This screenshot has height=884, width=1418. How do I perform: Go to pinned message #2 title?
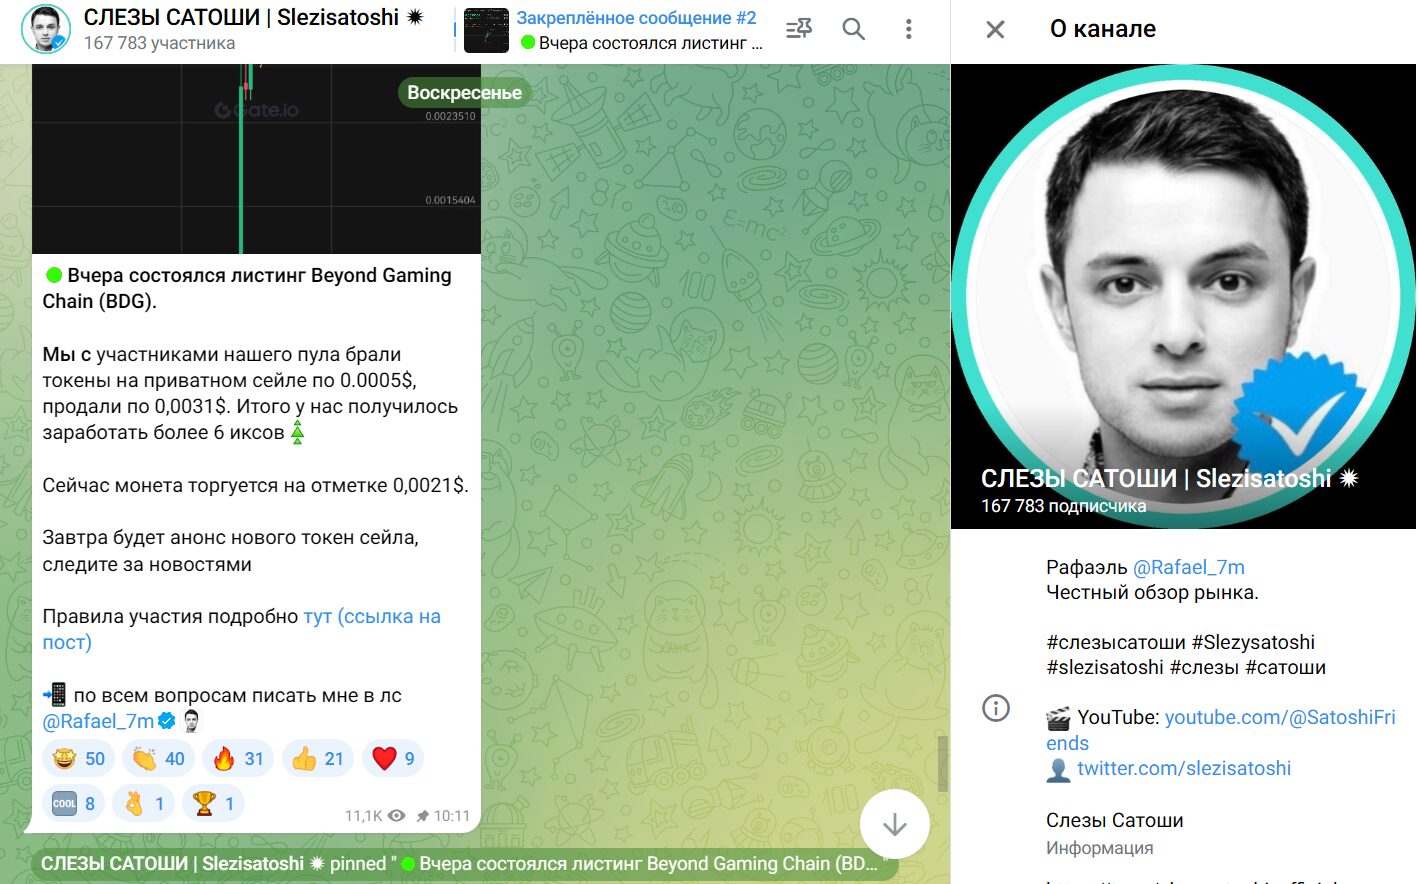[636, 18]
